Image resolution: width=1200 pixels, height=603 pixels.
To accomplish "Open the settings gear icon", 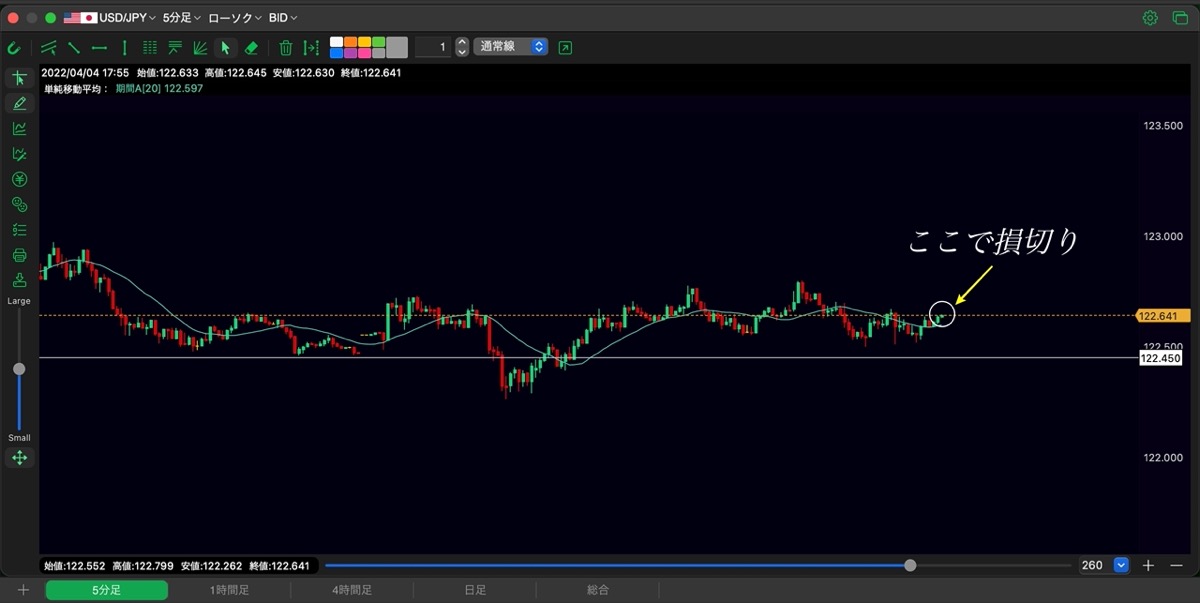I will coord(1150,18).
